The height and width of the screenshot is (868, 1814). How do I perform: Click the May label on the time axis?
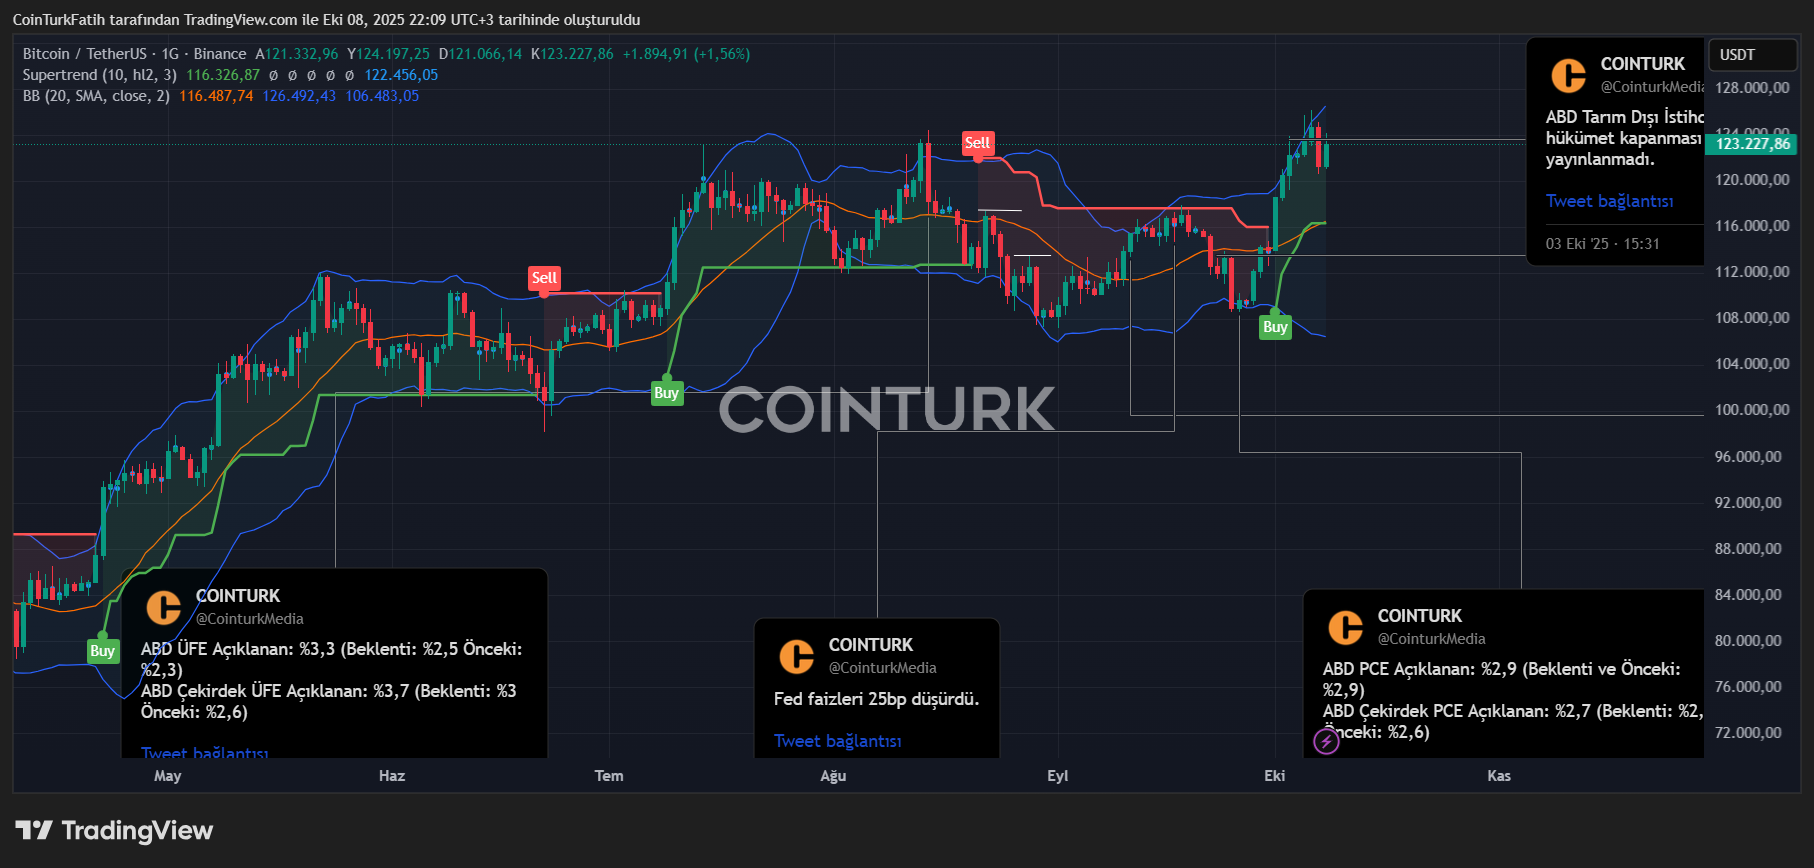[168, 776]
